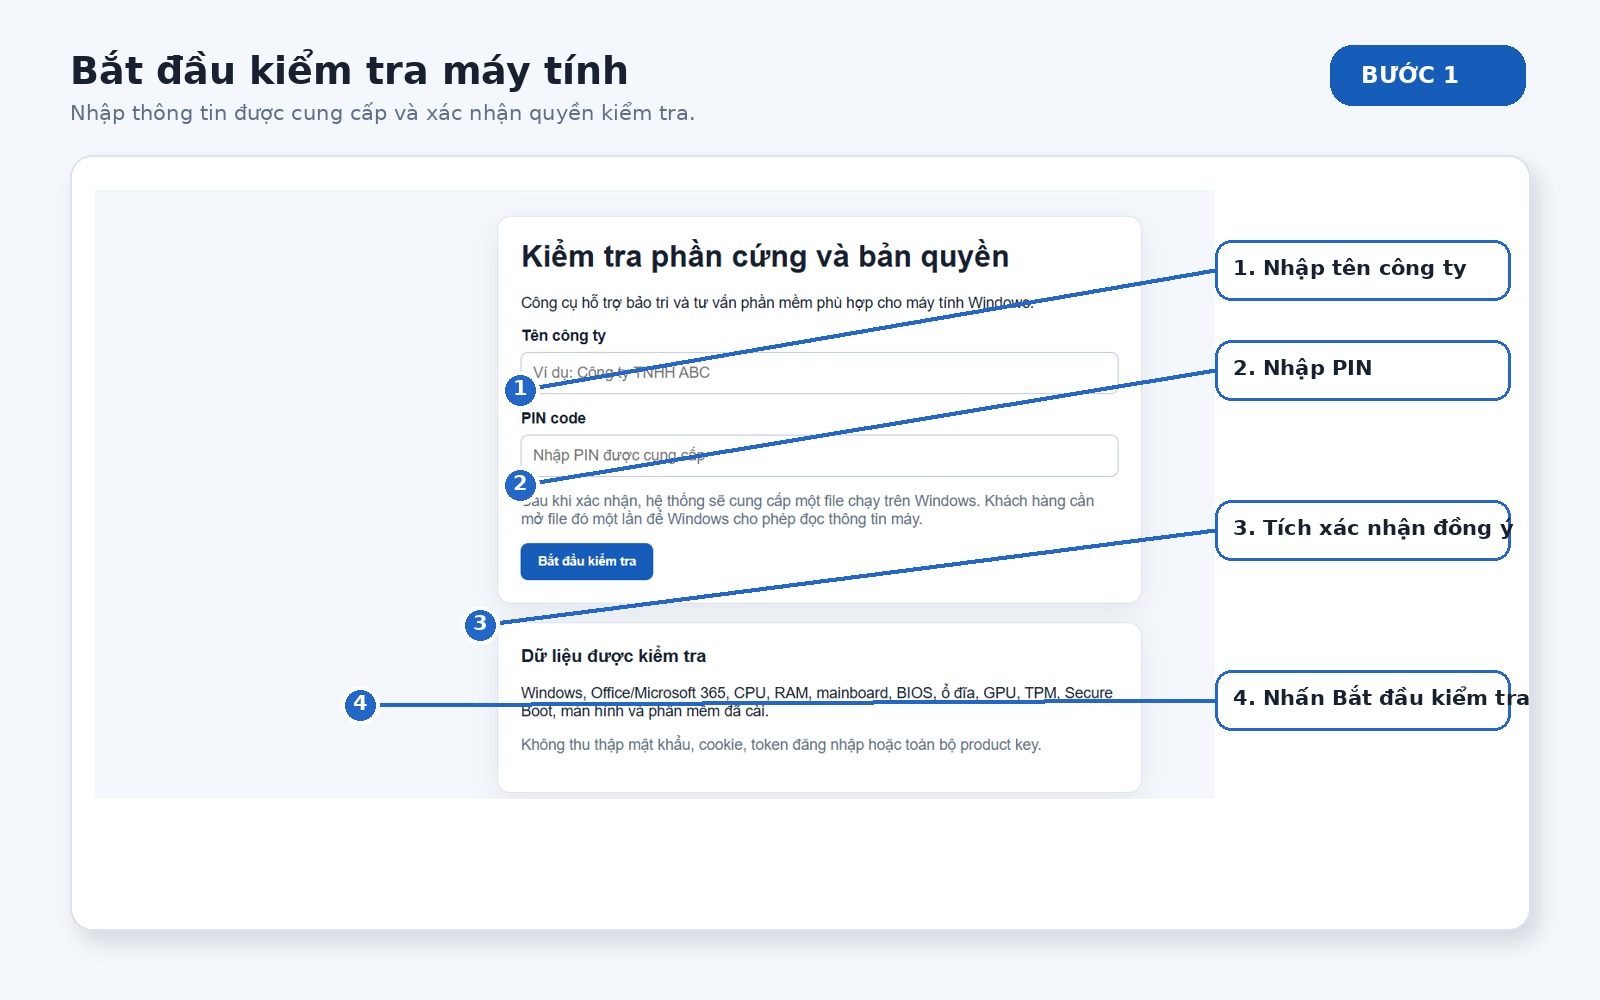This screenshot has height=1000, width=1600.
Task: Click the text 'Không thu thập mật khẩu, cookie...'
Action: tap(781, 745)
